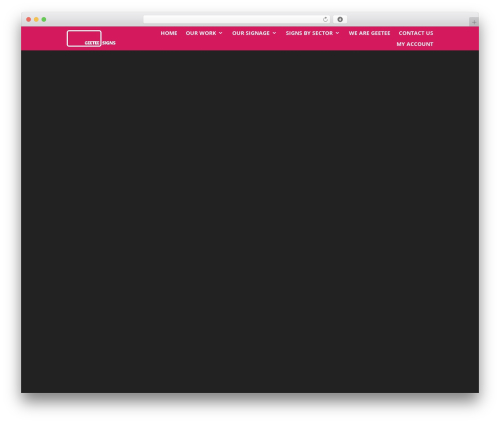This screenshot has height=423, width=500.
Task: Click the dark page content area
Action: click(x=250, y=221)
